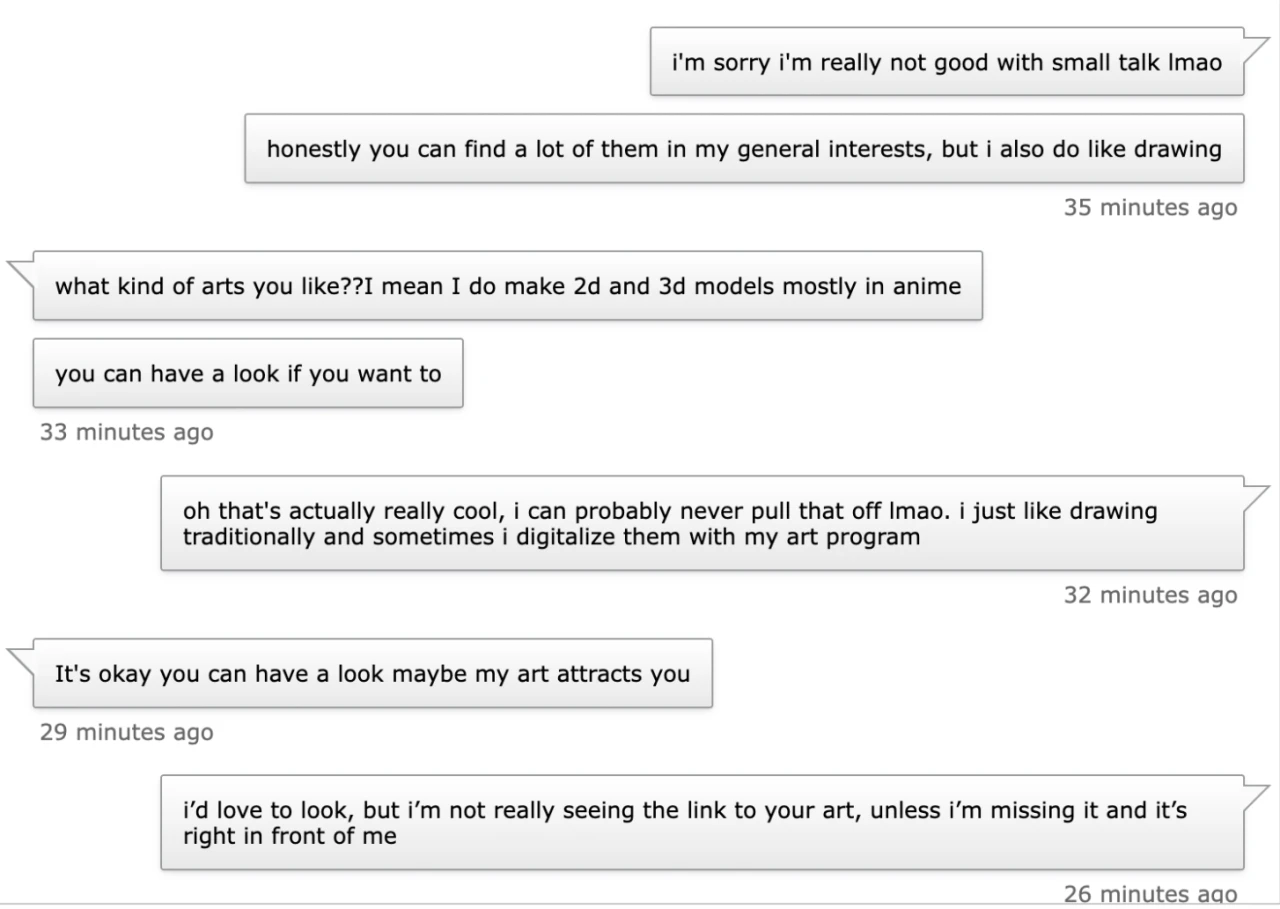Screen dimensions: 1280x909
Task: Select the "what kind of arts you like" message
Action: 507,287
